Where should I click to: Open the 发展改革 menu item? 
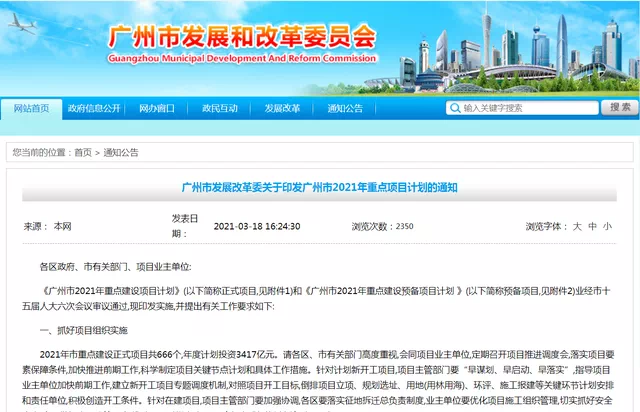coord(282,109)
